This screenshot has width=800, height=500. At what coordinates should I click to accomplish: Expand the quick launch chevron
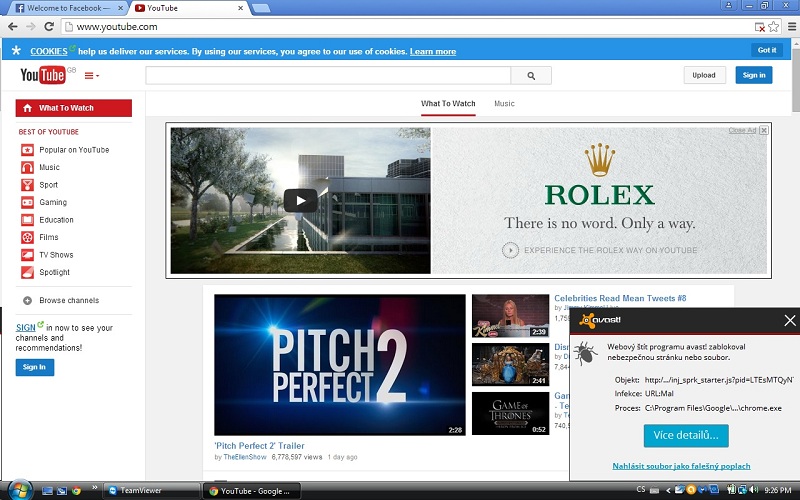pyautogui.click(x=94, y=488)
